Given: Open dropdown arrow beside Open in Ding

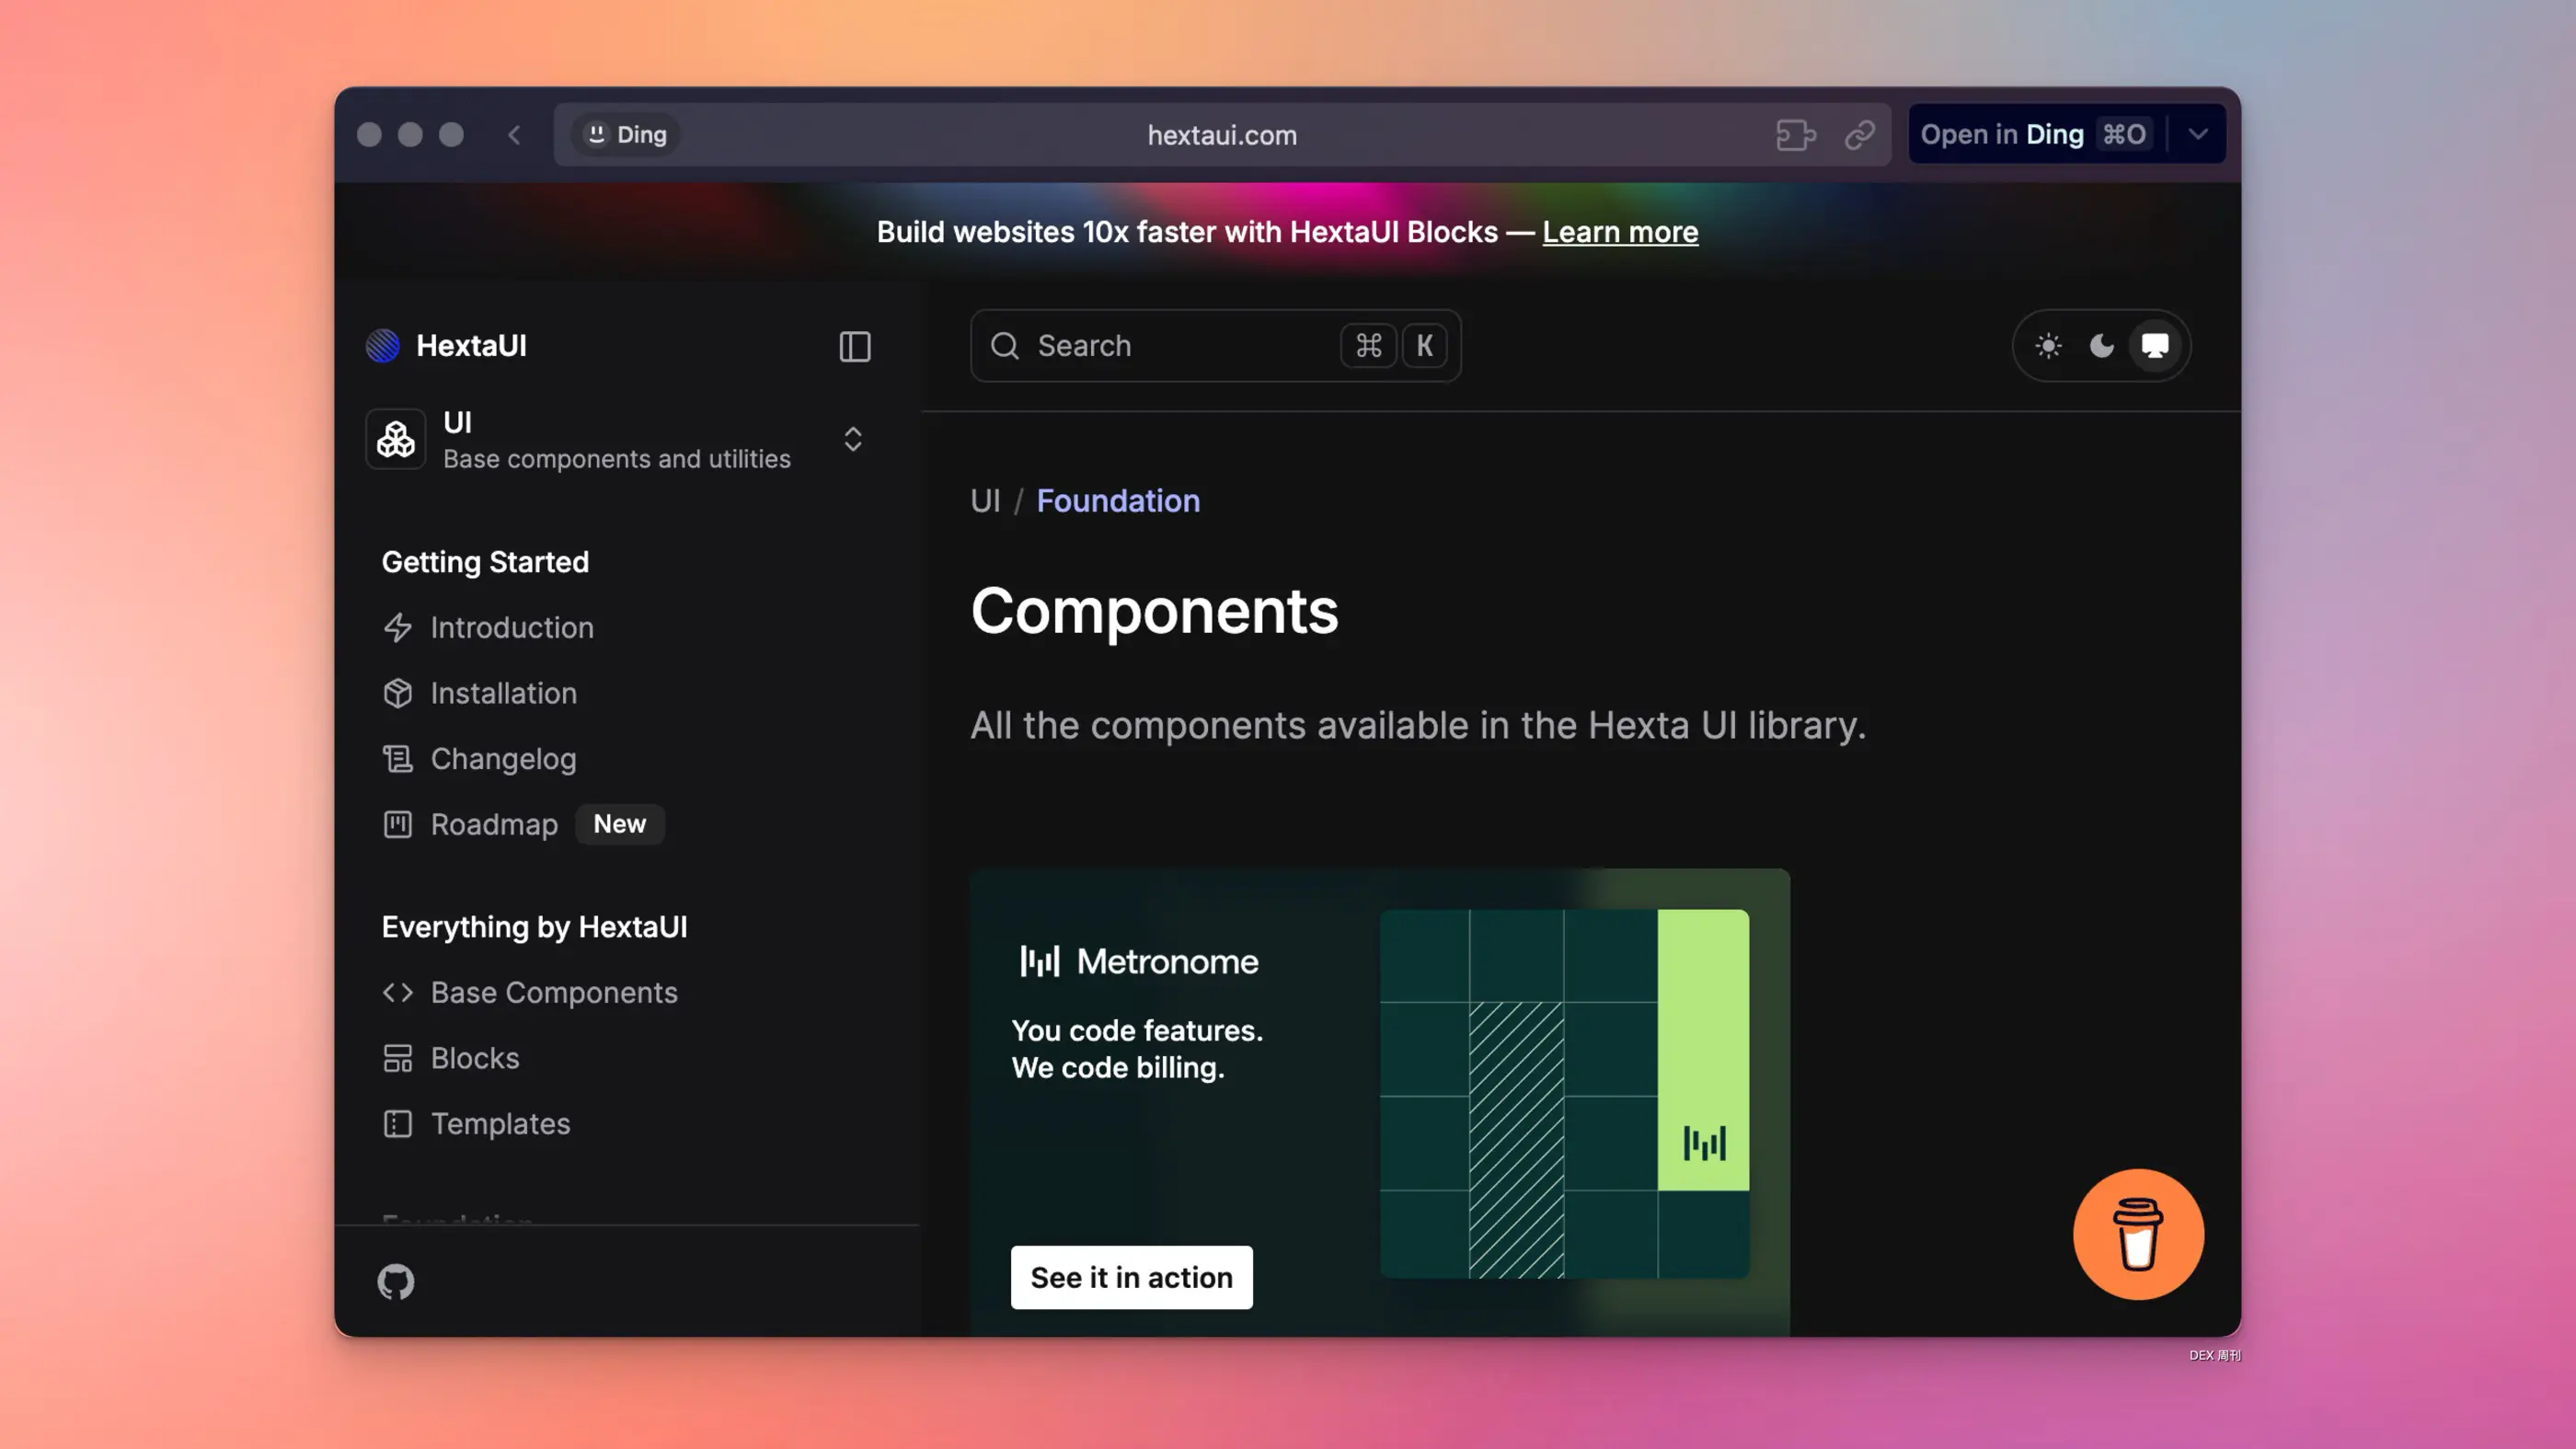Looking at the screenshot, I should pyautogui.click(x=2197, y=135).
